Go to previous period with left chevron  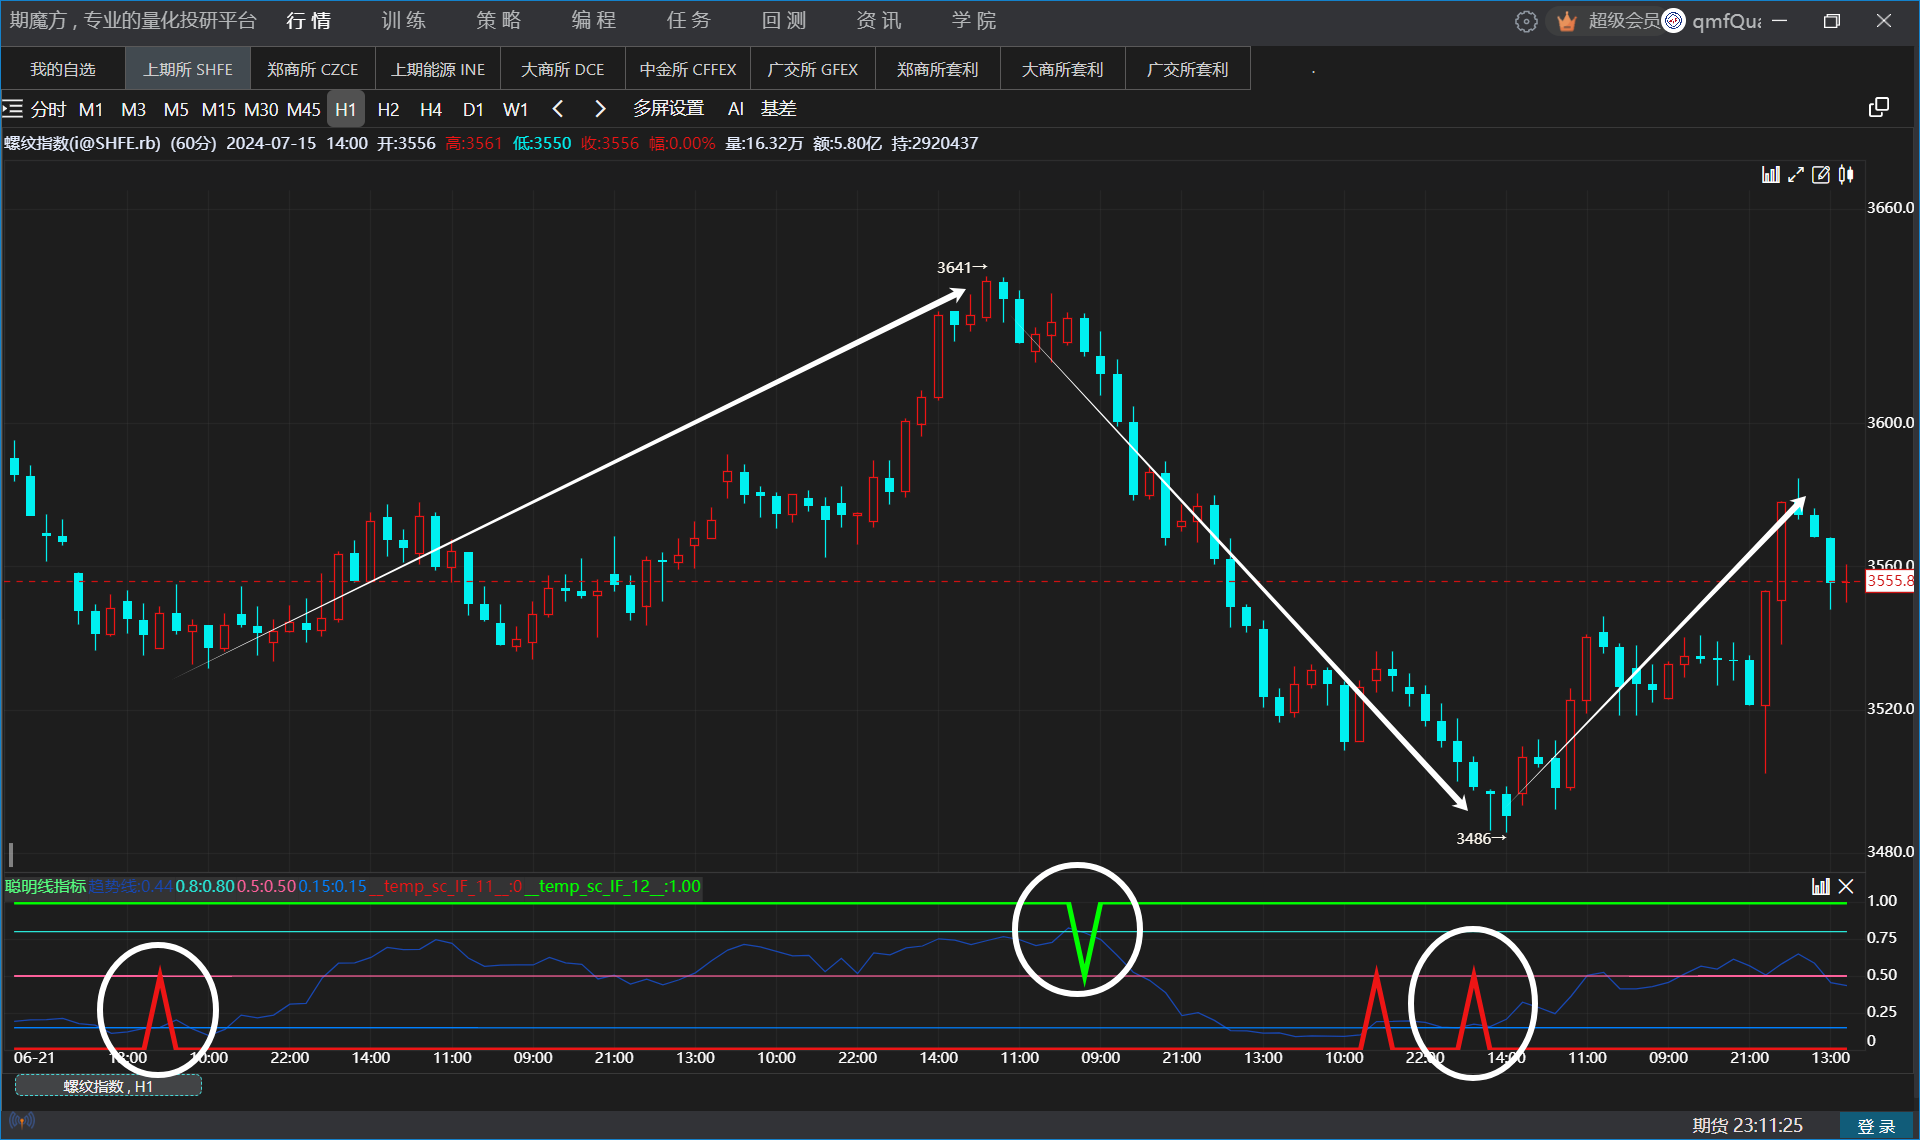(x=558, y=109)
